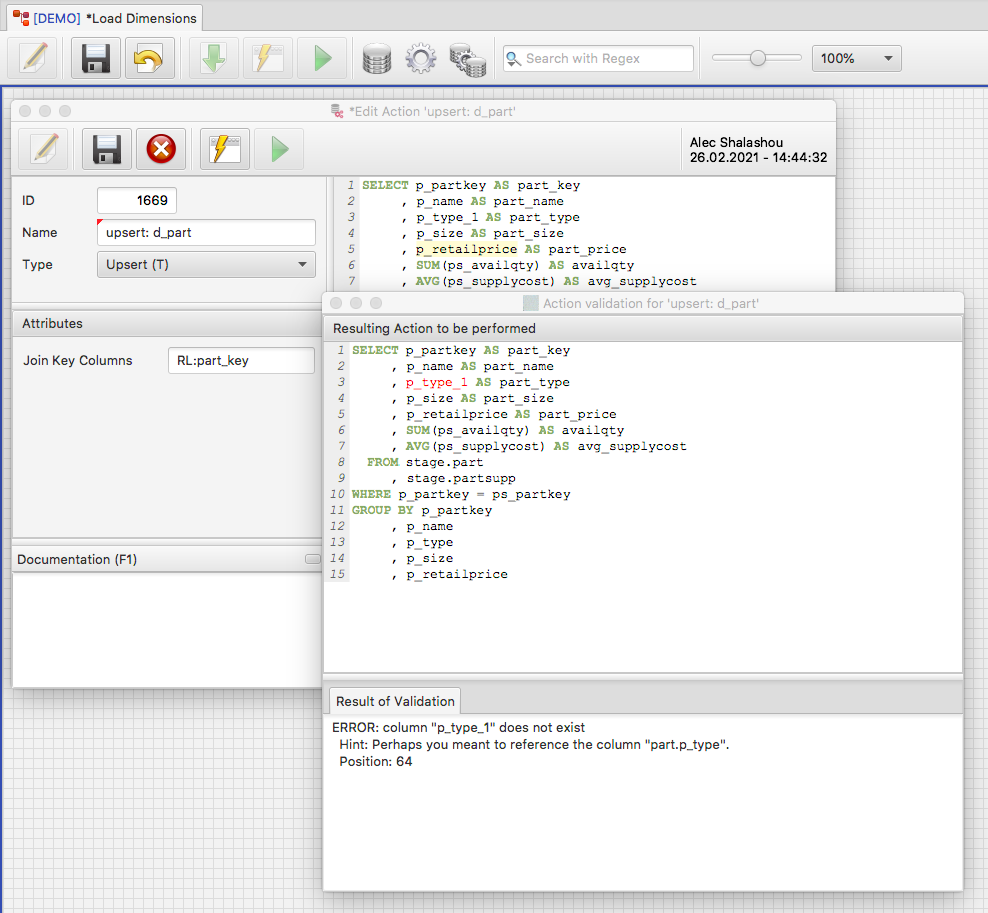
Task: Cancel action edits with red X icon
Action: (161, 150)
